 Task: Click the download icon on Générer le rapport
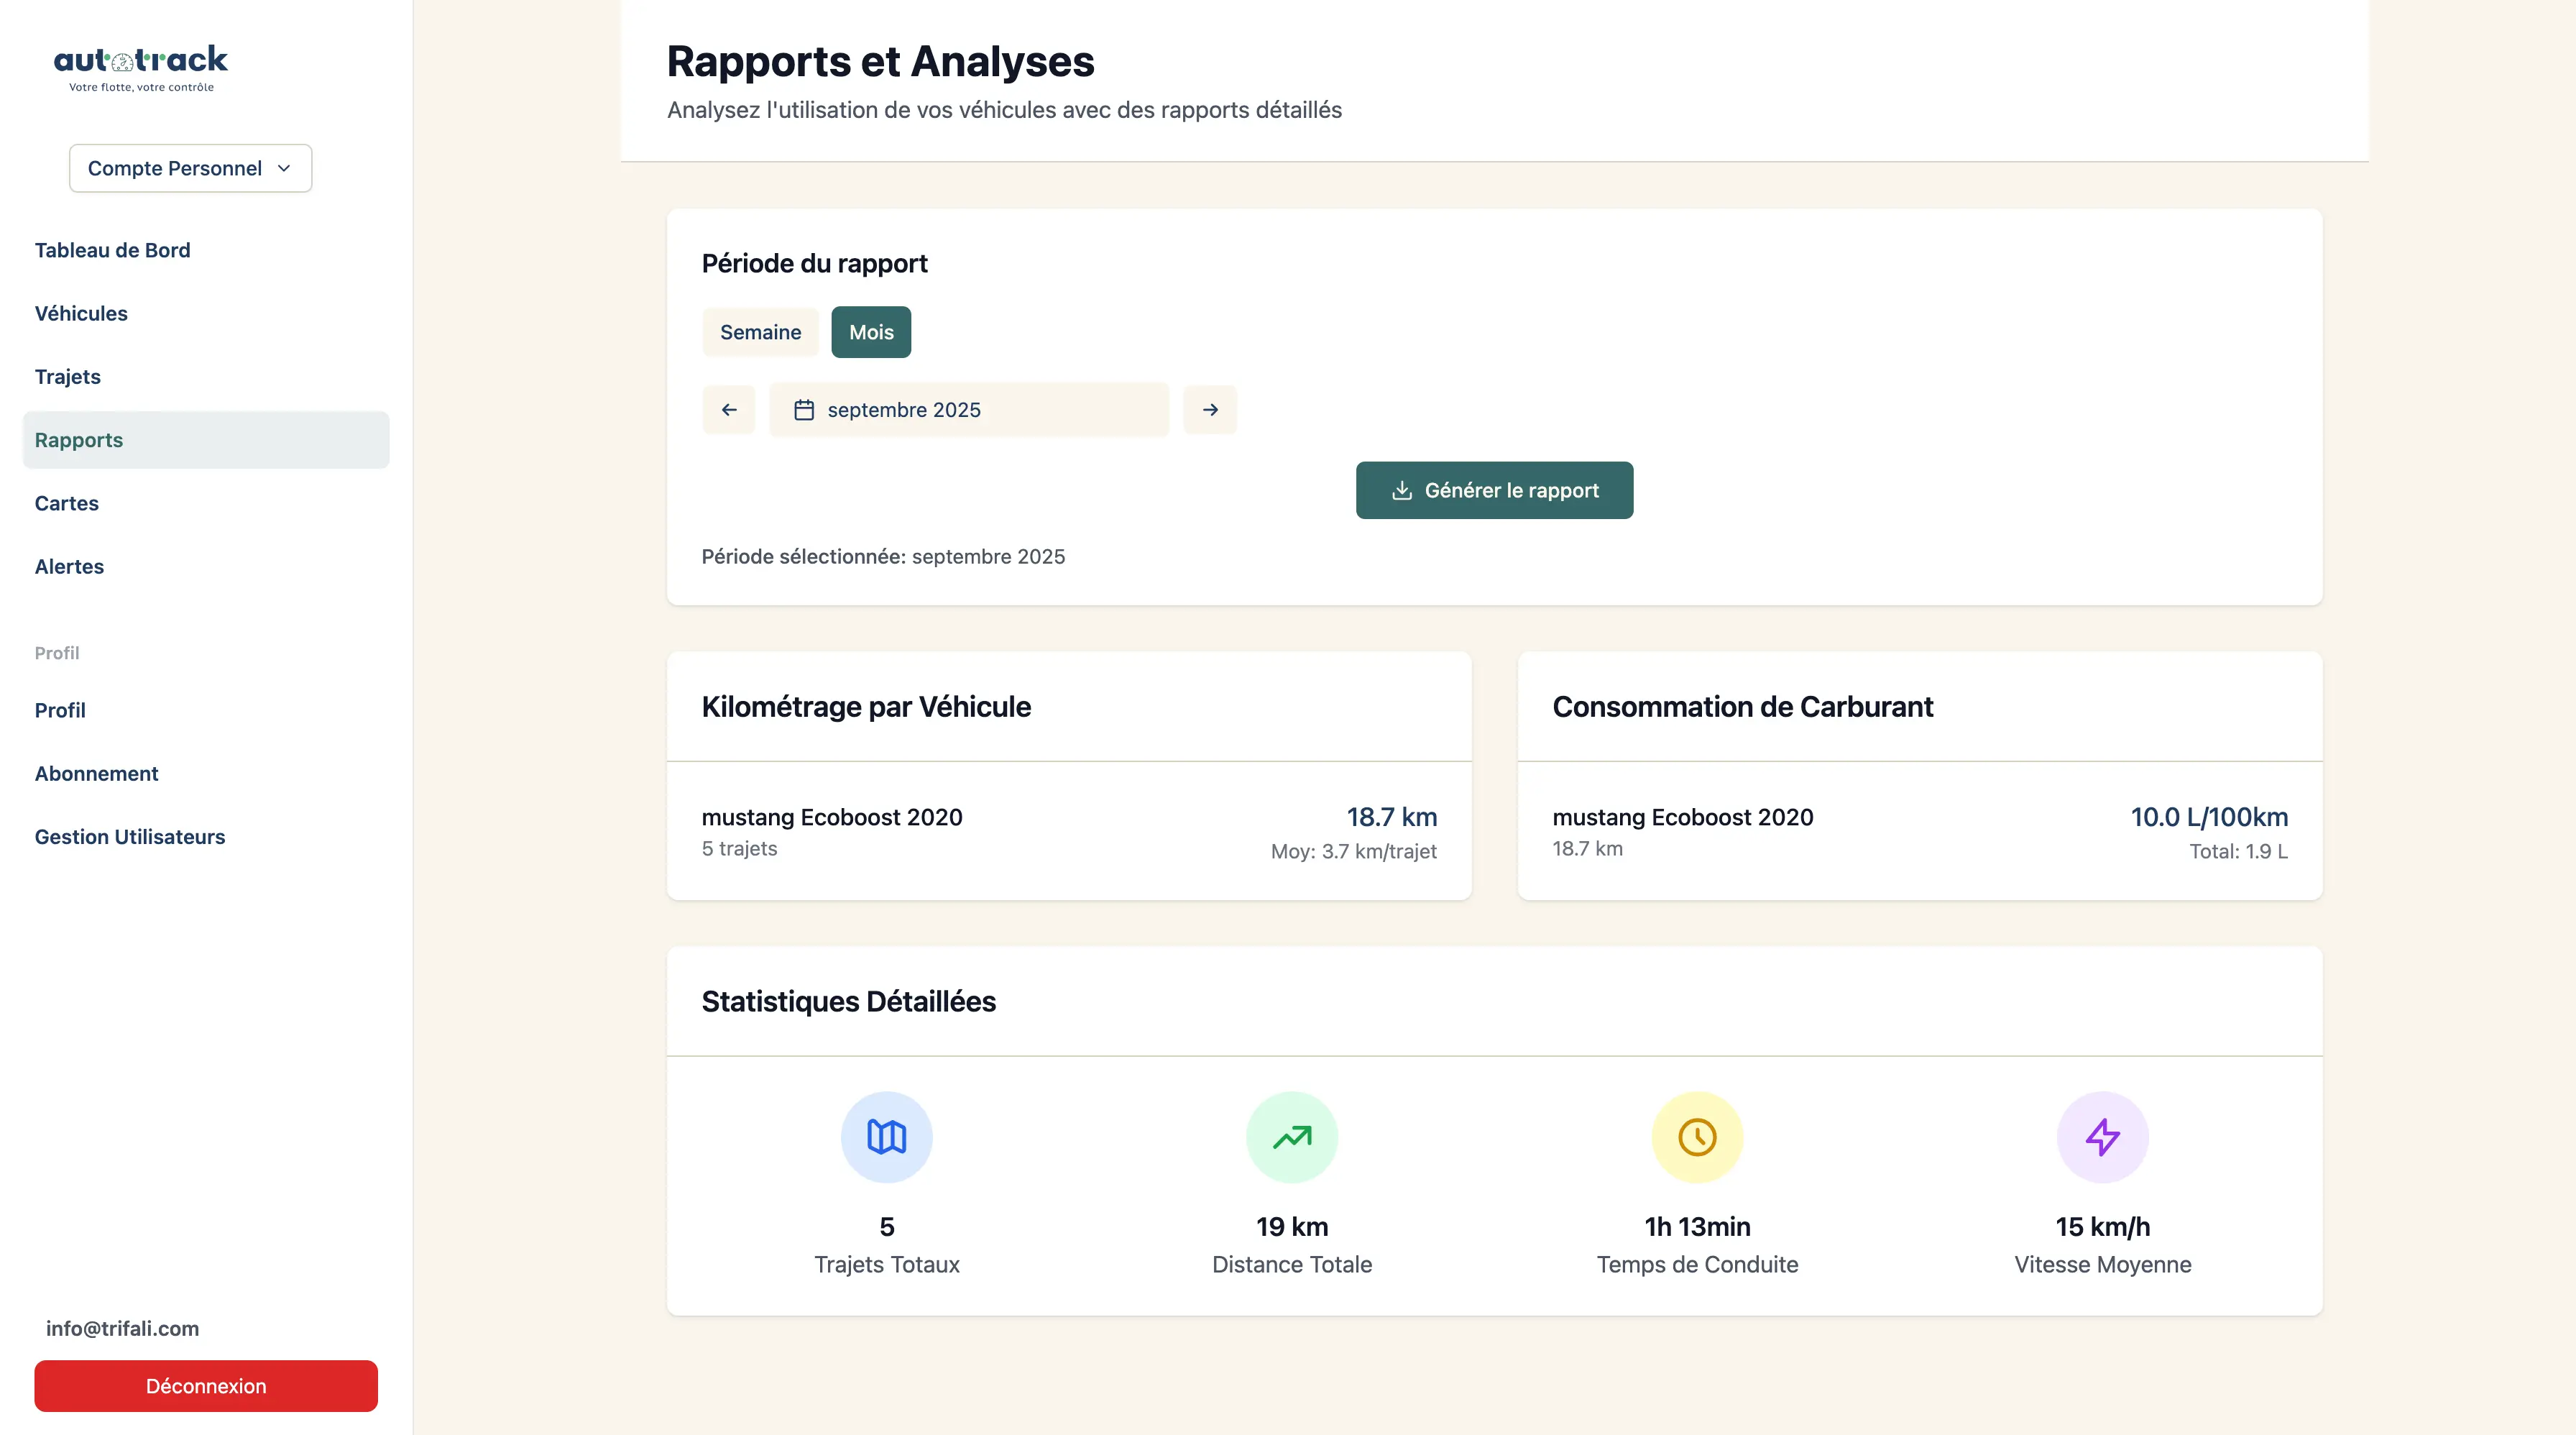click(x=1402, y=490)
